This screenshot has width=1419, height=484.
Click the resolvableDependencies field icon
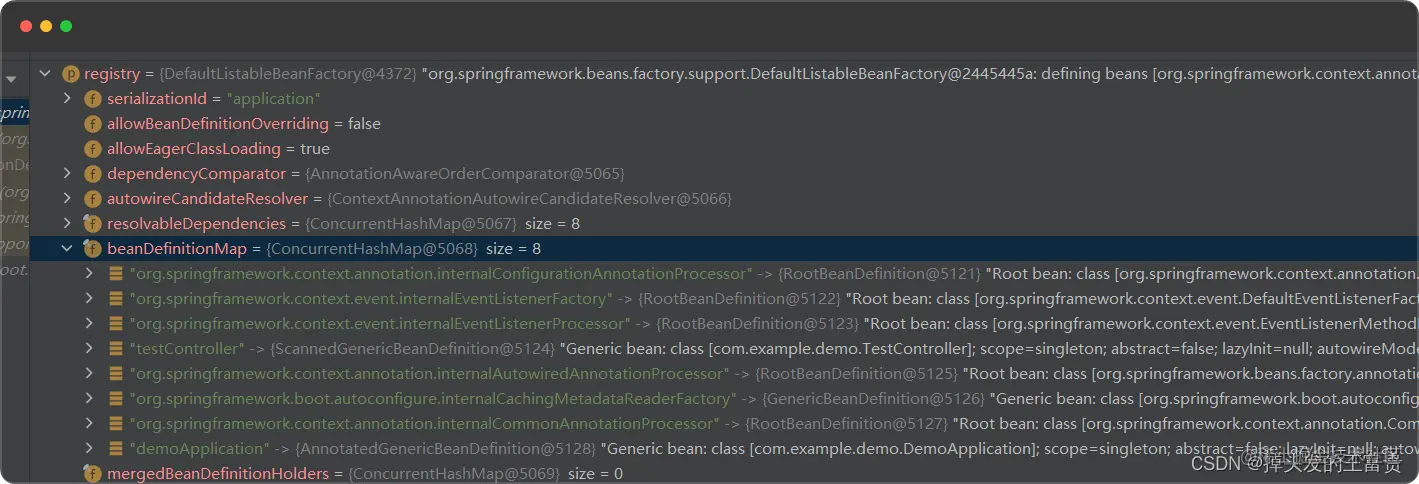(x=93, y=224)
